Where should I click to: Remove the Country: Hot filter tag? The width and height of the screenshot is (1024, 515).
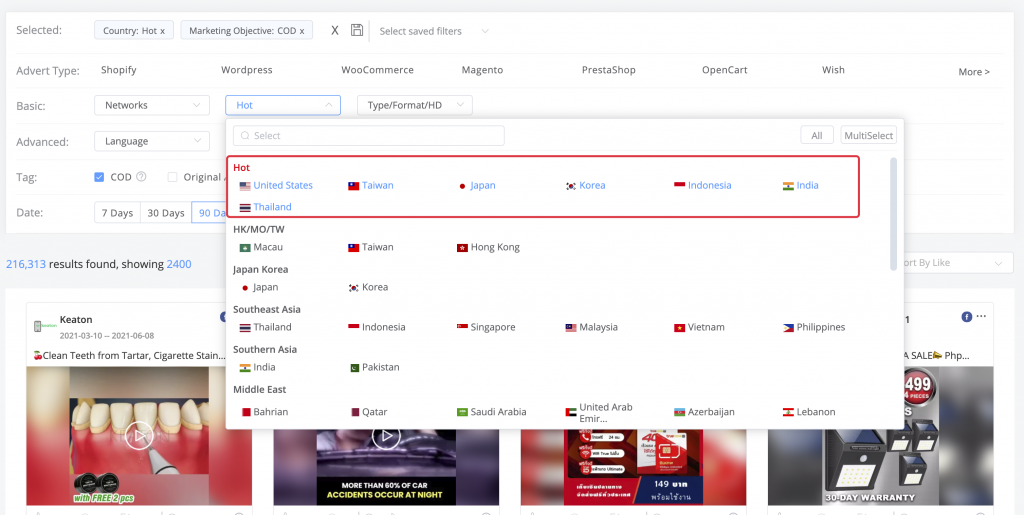pyautogui.click(x=162, y=31)
